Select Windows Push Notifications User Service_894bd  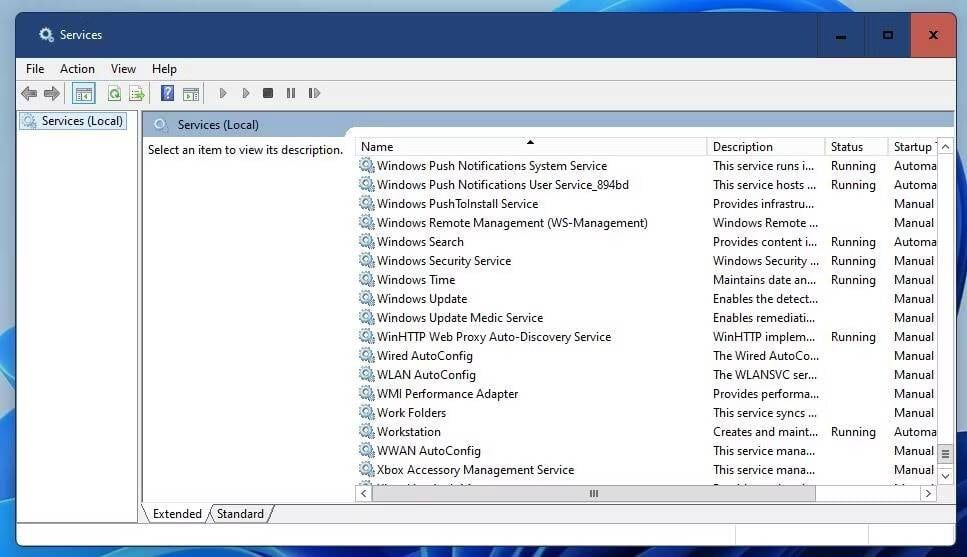[x=648, y=184]
